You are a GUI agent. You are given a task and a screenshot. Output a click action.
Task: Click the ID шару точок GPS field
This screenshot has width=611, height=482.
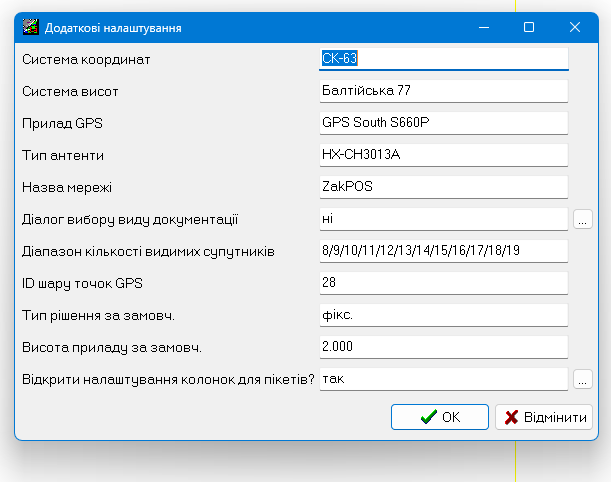pos(442,283)
